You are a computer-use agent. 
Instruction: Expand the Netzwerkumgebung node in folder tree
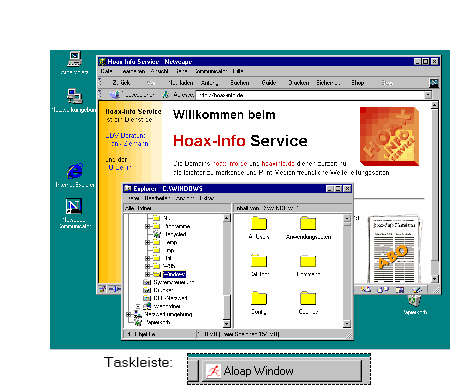coord(128,314)
